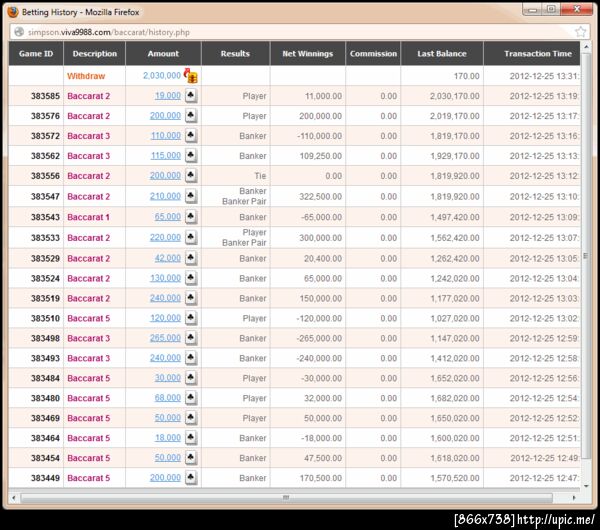Screen dimensions: 600x530
Task: Click the card icon for game 383454
Action: (191, 457)
